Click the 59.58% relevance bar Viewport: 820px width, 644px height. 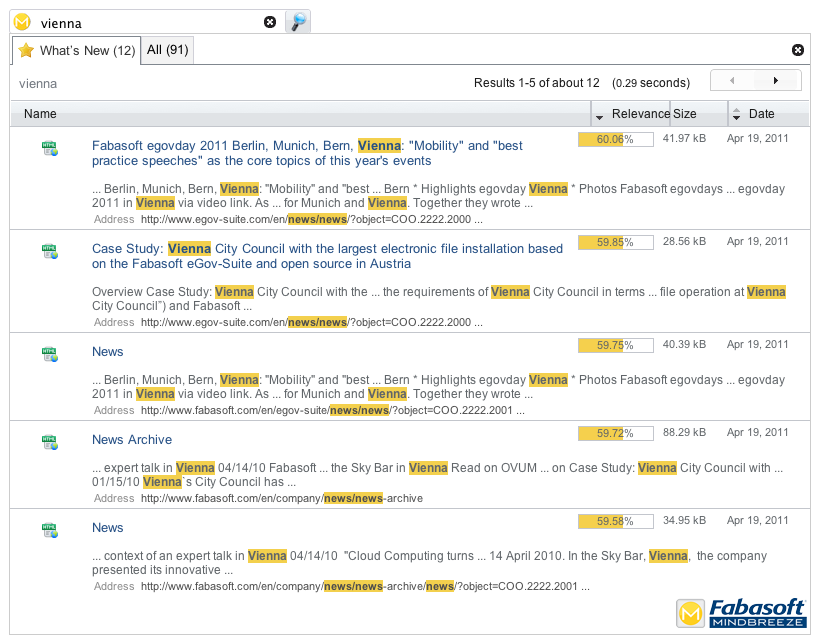tap(616, 522)
